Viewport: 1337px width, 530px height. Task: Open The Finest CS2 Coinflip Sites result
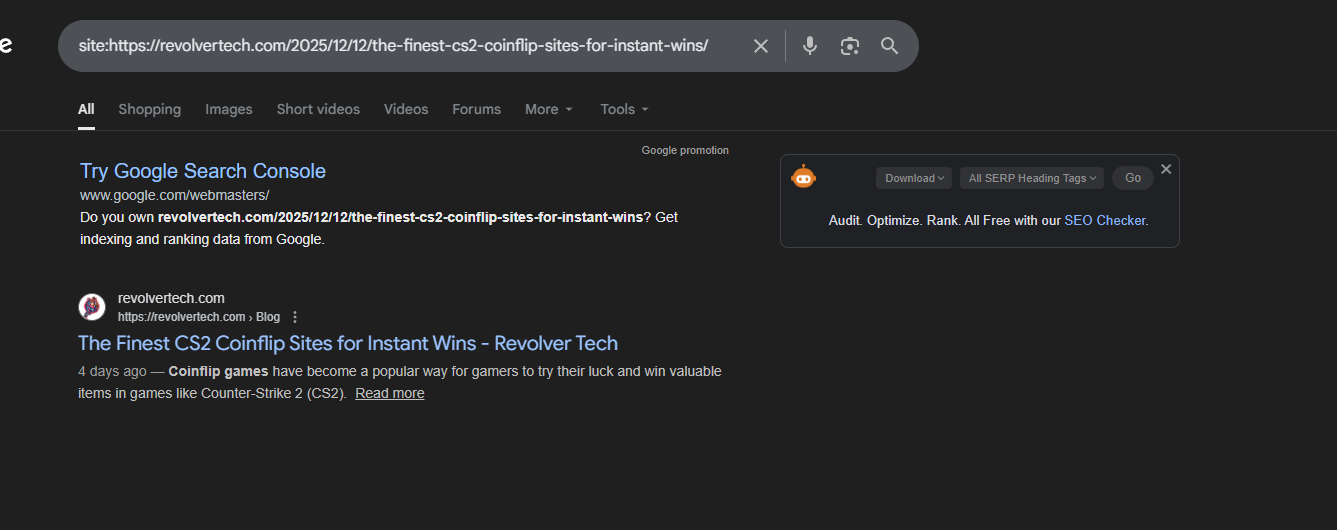point(348,343)
